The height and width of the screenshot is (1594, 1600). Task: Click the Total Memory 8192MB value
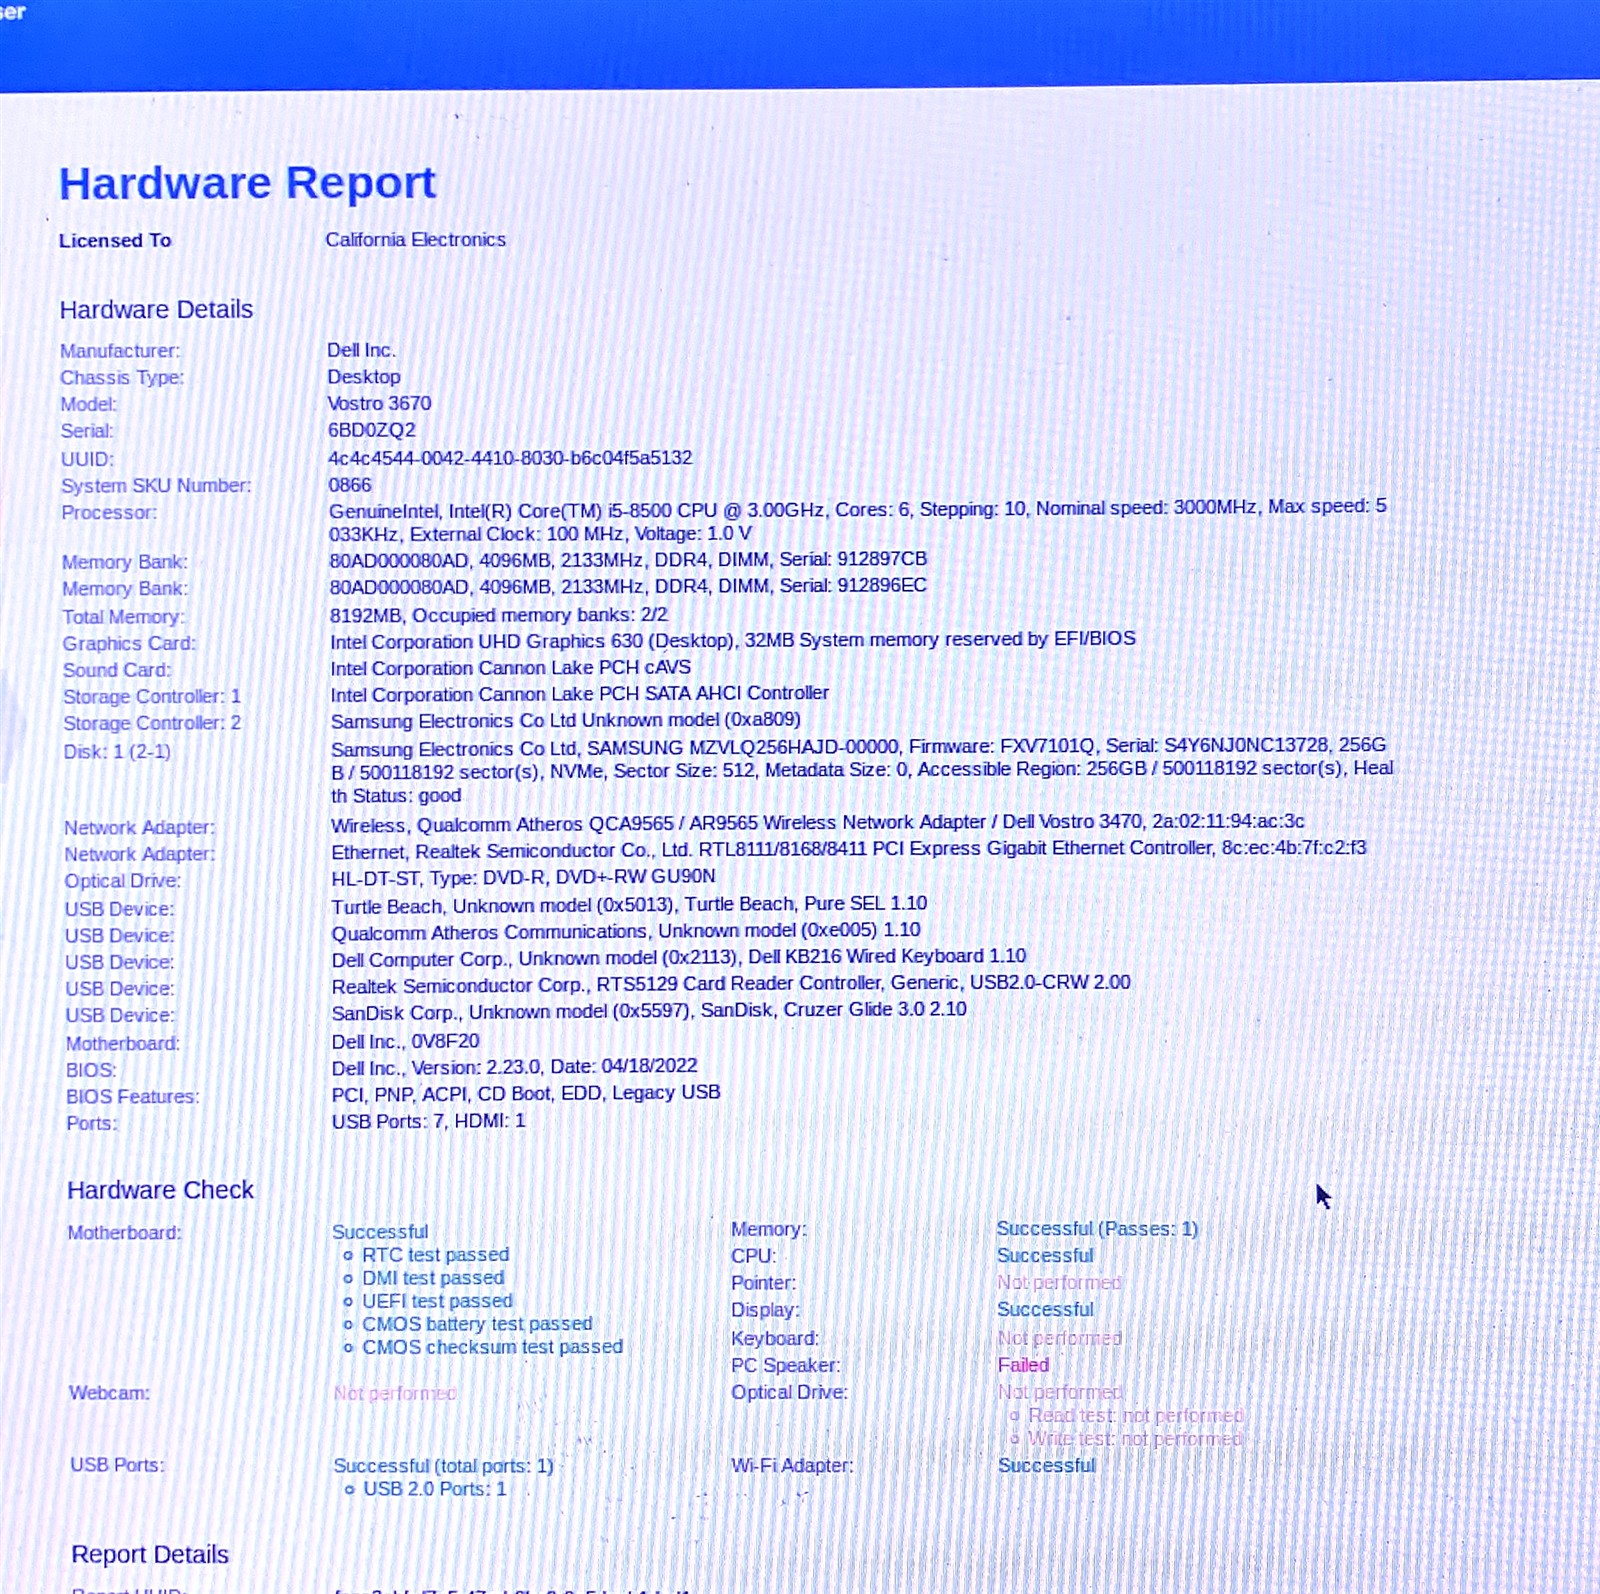(498, 615)
